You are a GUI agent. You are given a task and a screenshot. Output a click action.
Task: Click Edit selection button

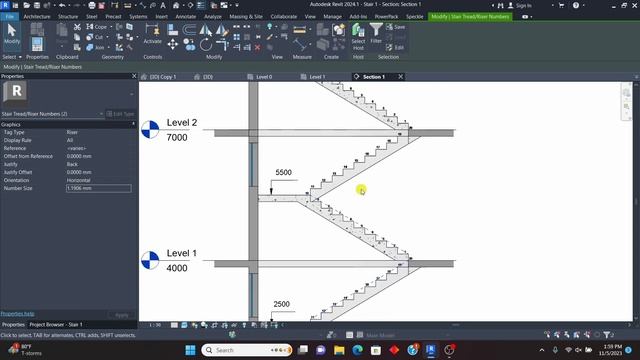pos(395,47)
